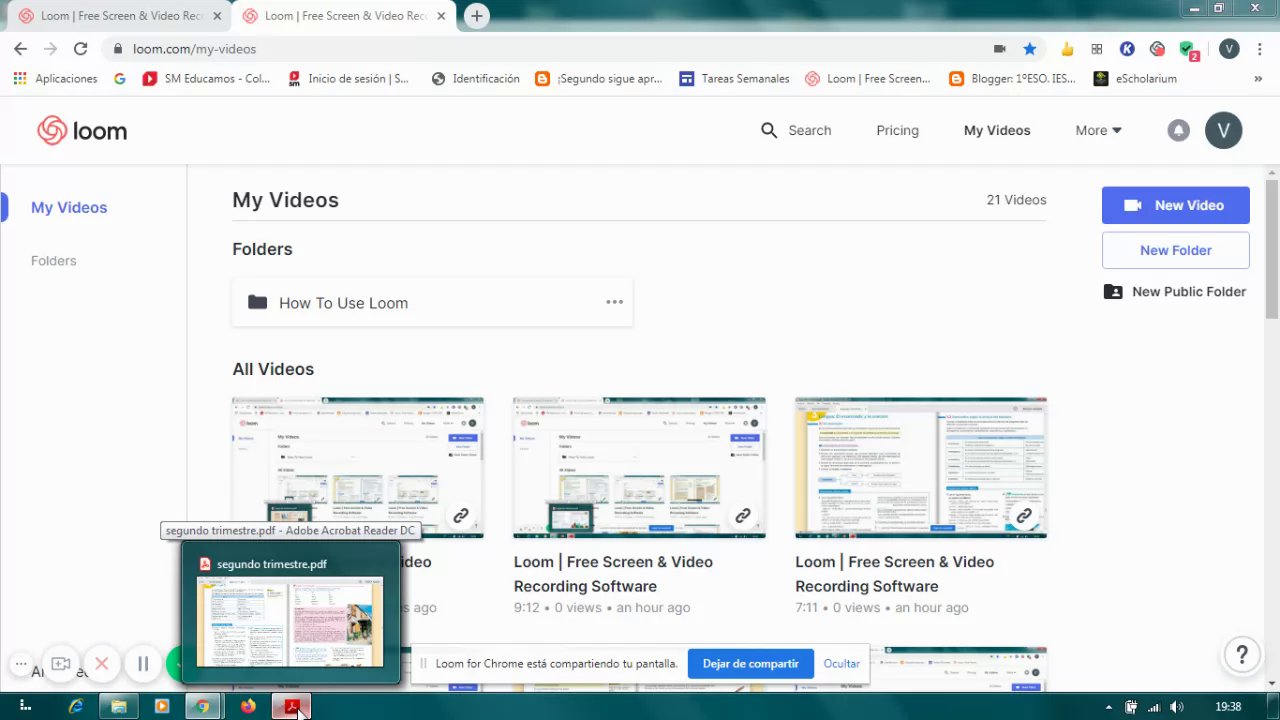Open the Tareas Semanales bookmark
The width and height of the screenshot is (1280, 720).
point(734,78)
